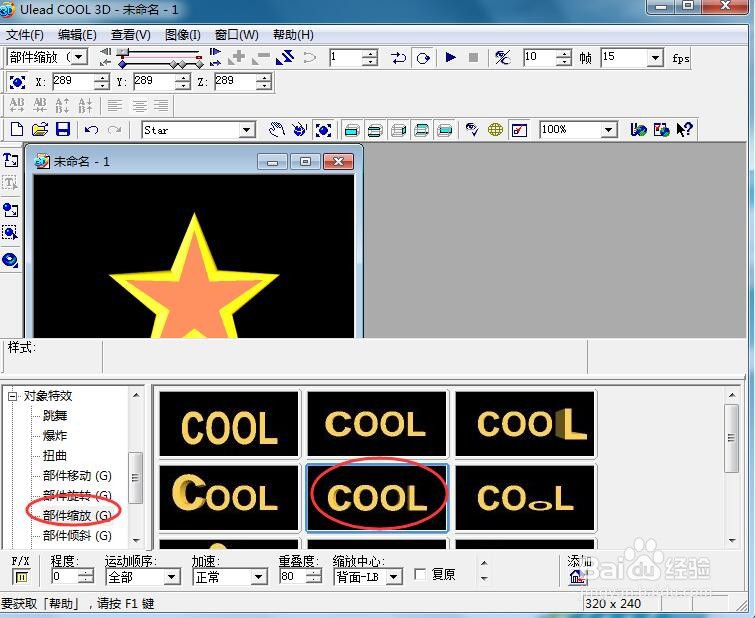The height and width of the screenshot is (618, 755).
Task: Click the edit object tool icon
Action: click(11, 233)
